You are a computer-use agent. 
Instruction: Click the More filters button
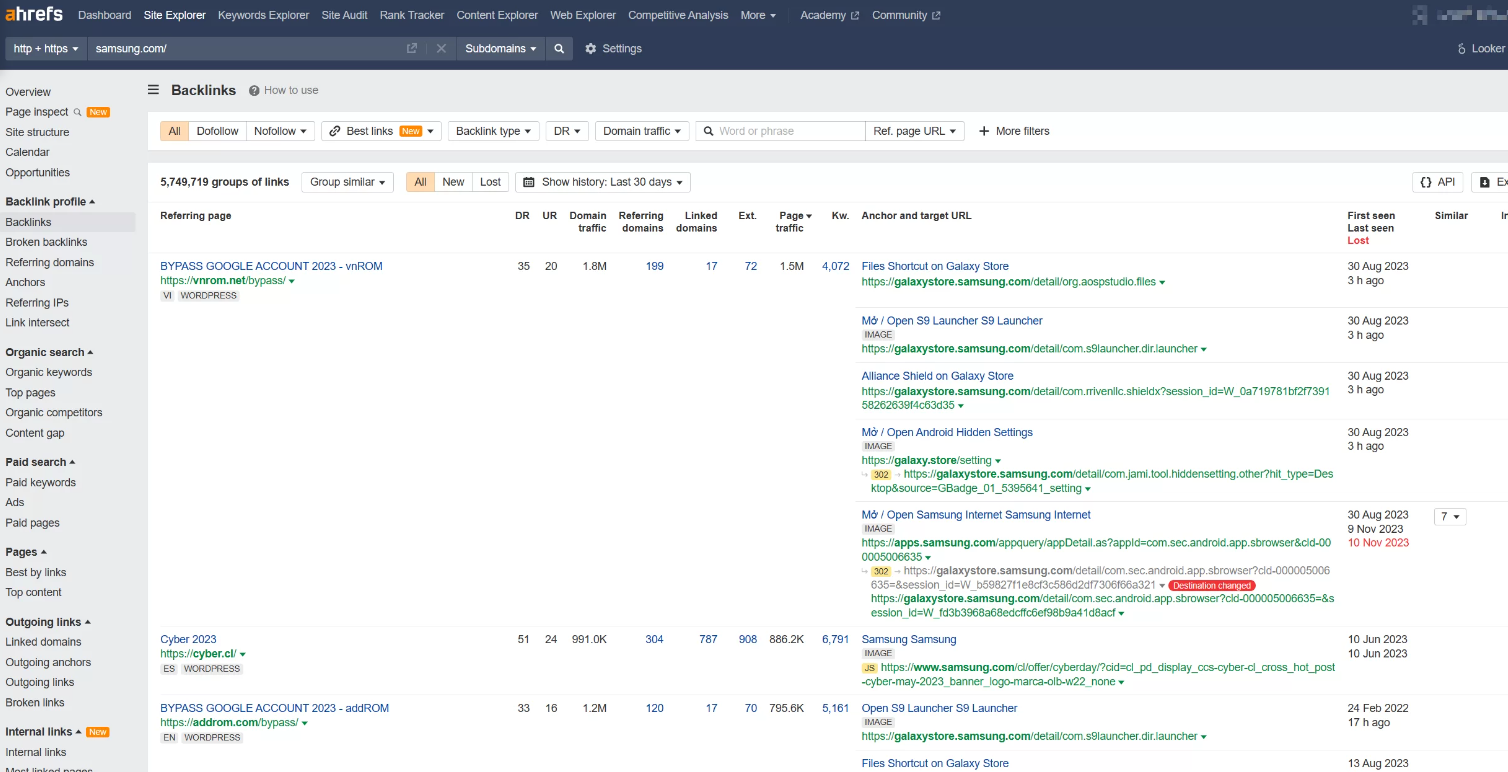pyautogui.click(x=1014, y=131)
